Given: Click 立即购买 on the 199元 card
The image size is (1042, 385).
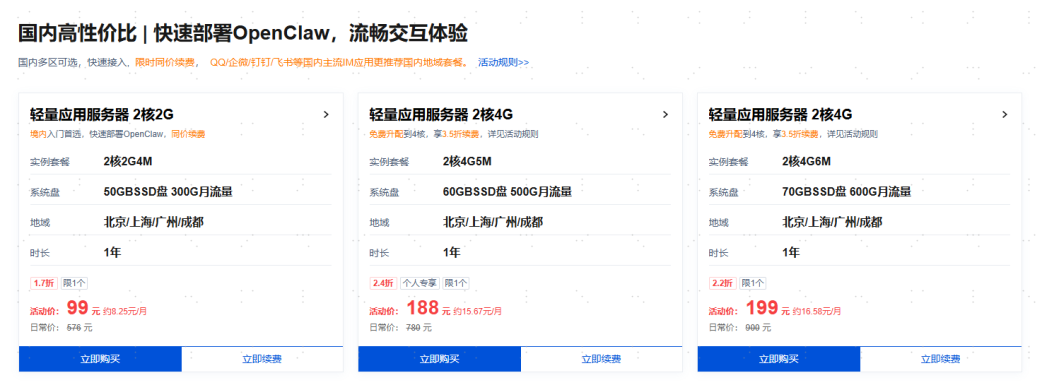Looking at the screenshot, I should coord(779,359).
